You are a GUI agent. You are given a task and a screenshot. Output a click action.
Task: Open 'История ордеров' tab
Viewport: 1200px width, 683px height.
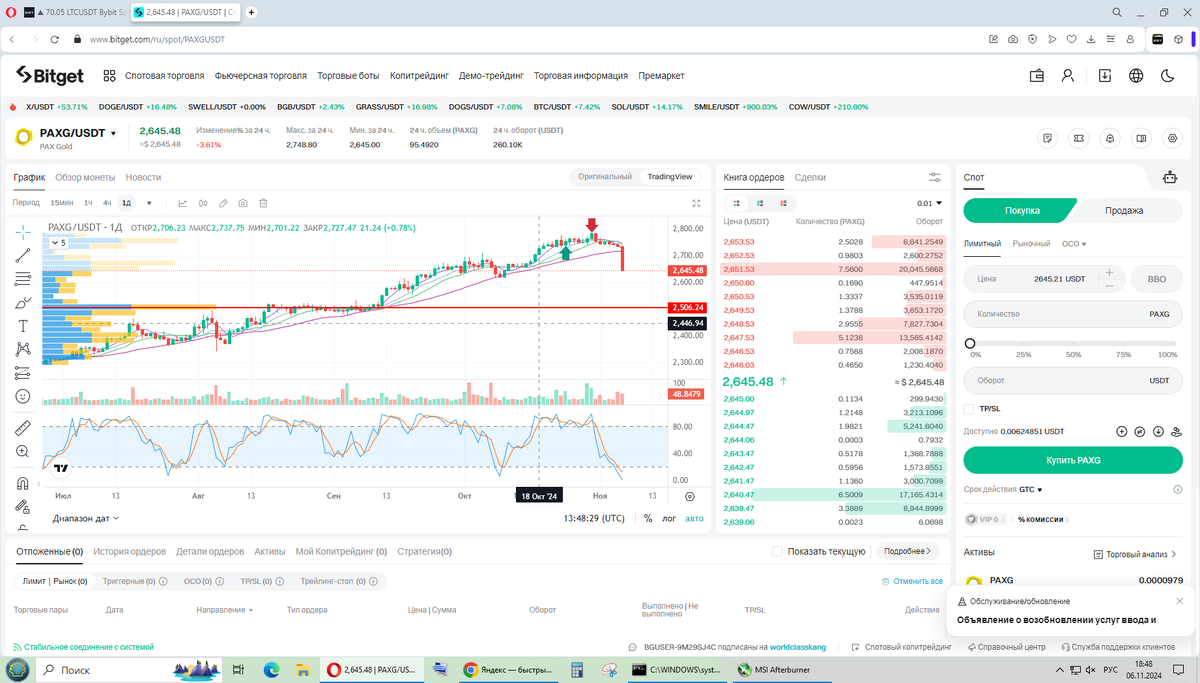point(129,551)
